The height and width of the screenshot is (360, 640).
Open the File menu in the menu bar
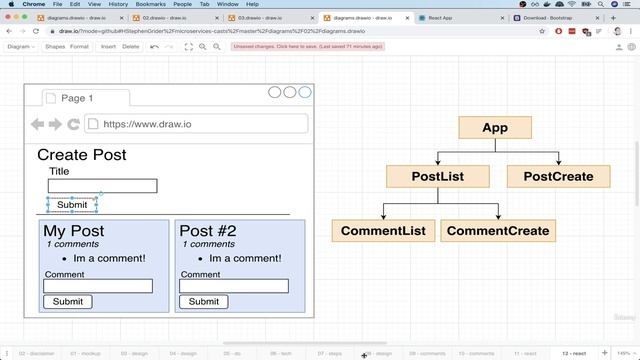click(x=57, y=4)
